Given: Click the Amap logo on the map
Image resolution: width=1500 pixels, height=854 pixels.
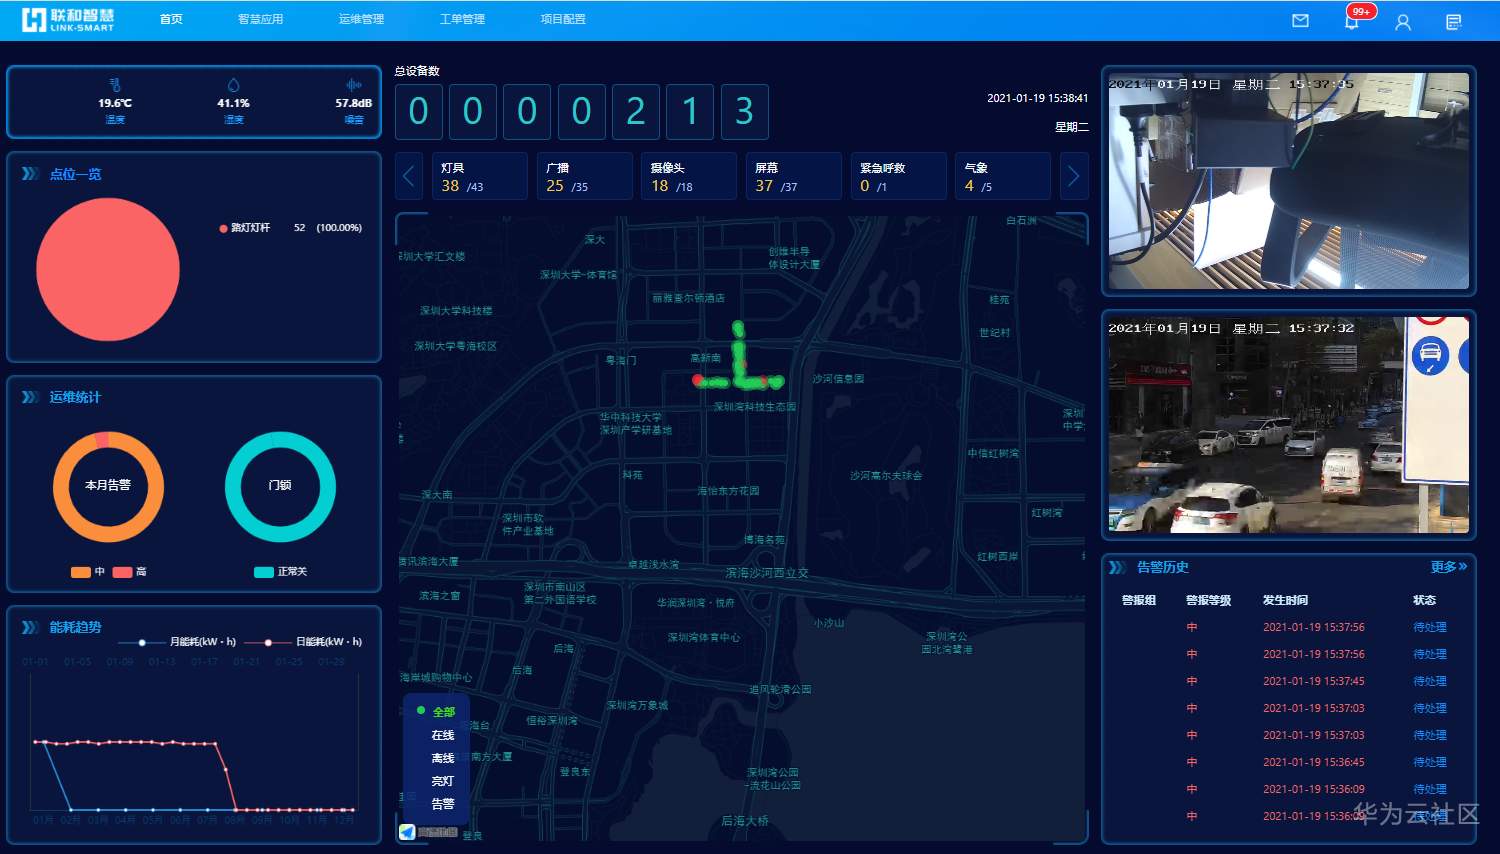Looking at the screenshot, I should point(407,832).
